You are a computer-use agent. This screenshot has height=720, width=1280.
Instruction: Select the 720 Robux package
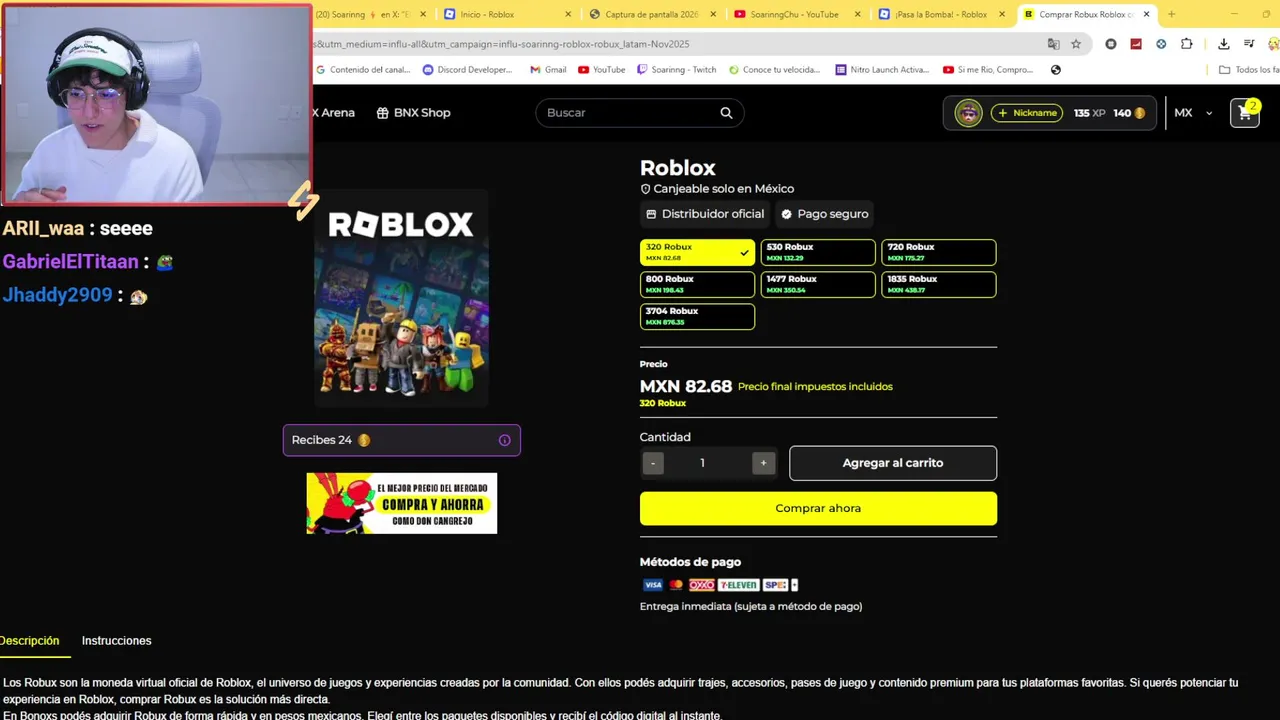click(938, 252)
